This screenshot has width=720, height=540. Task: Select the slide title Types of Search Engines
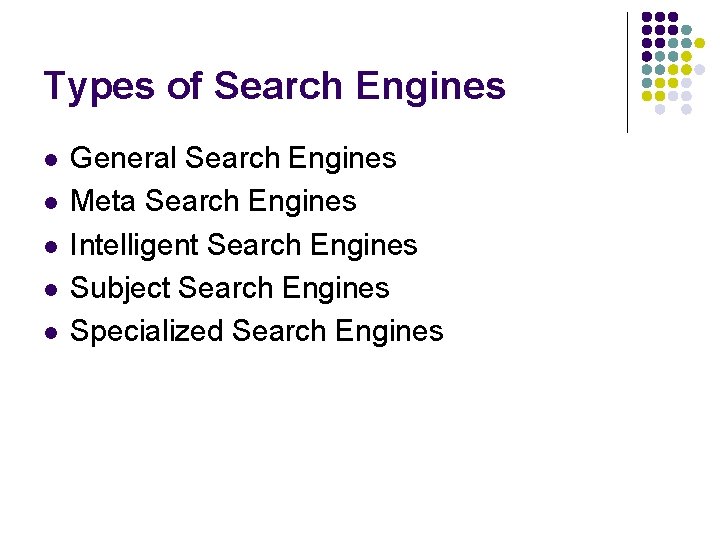tap(274, 86)
